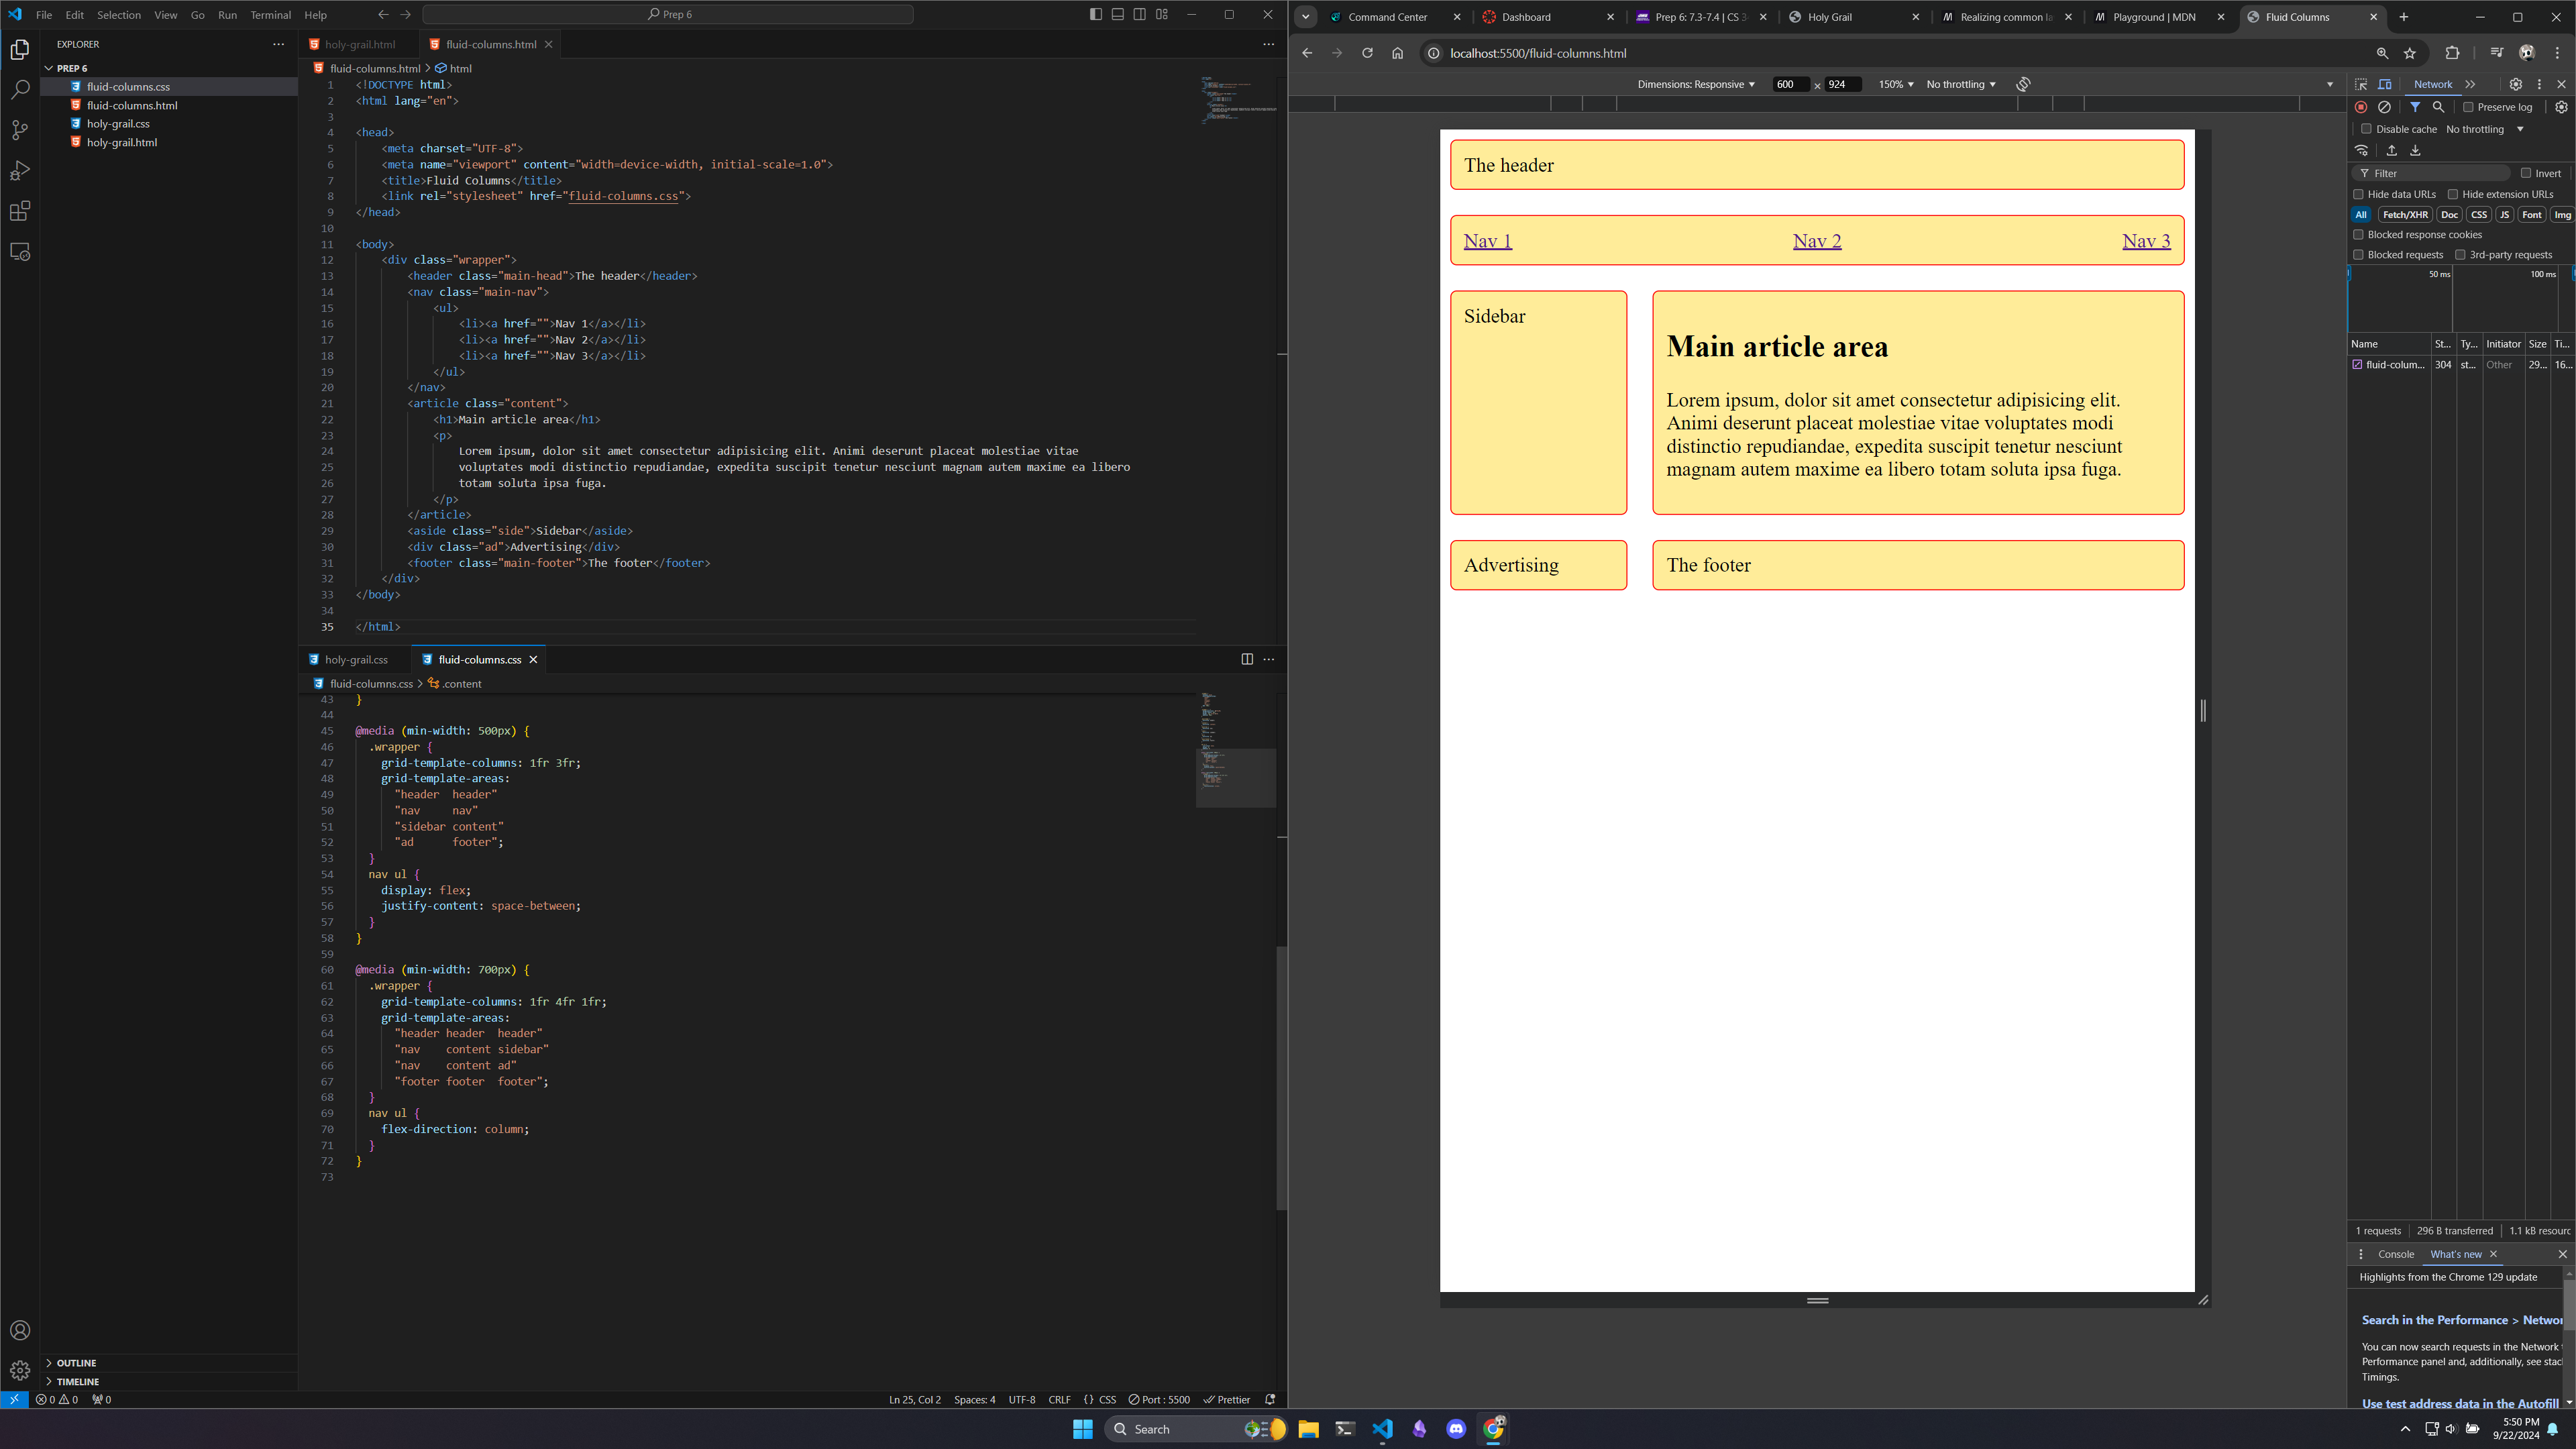
Task: Click the Nav 2 link
Action: (1817, 241)
